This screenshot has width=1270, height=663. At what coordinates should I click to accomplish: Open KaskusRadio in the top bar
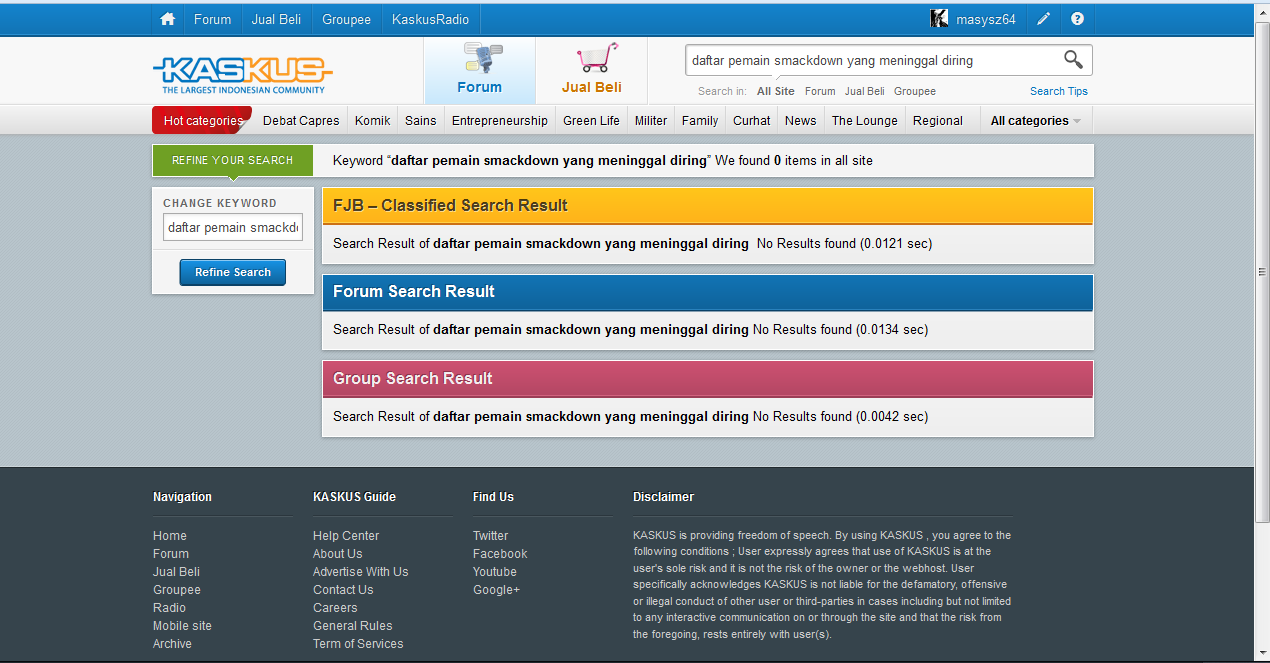coord(430,19)
